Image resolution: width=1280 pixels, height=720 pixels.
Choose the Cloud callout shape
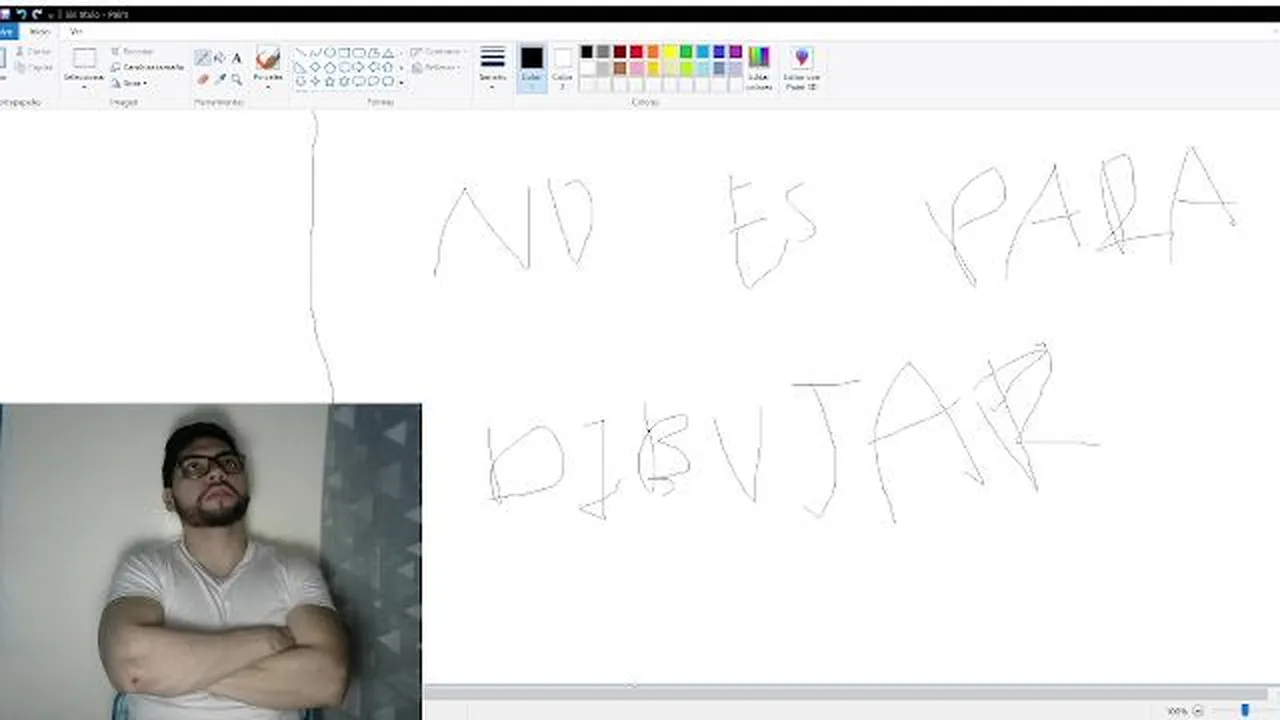tap(388, 80)
